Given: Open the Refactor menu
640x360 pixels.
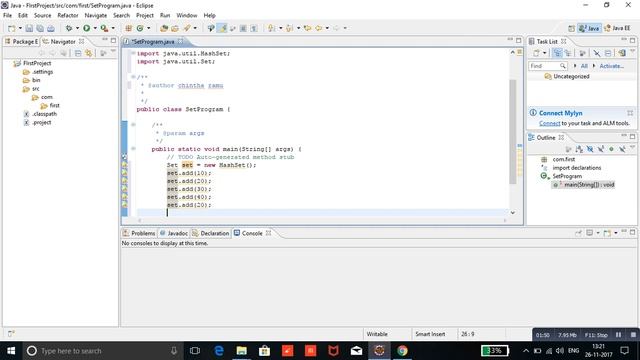Looking at the screenshot, I should (68, 15).
